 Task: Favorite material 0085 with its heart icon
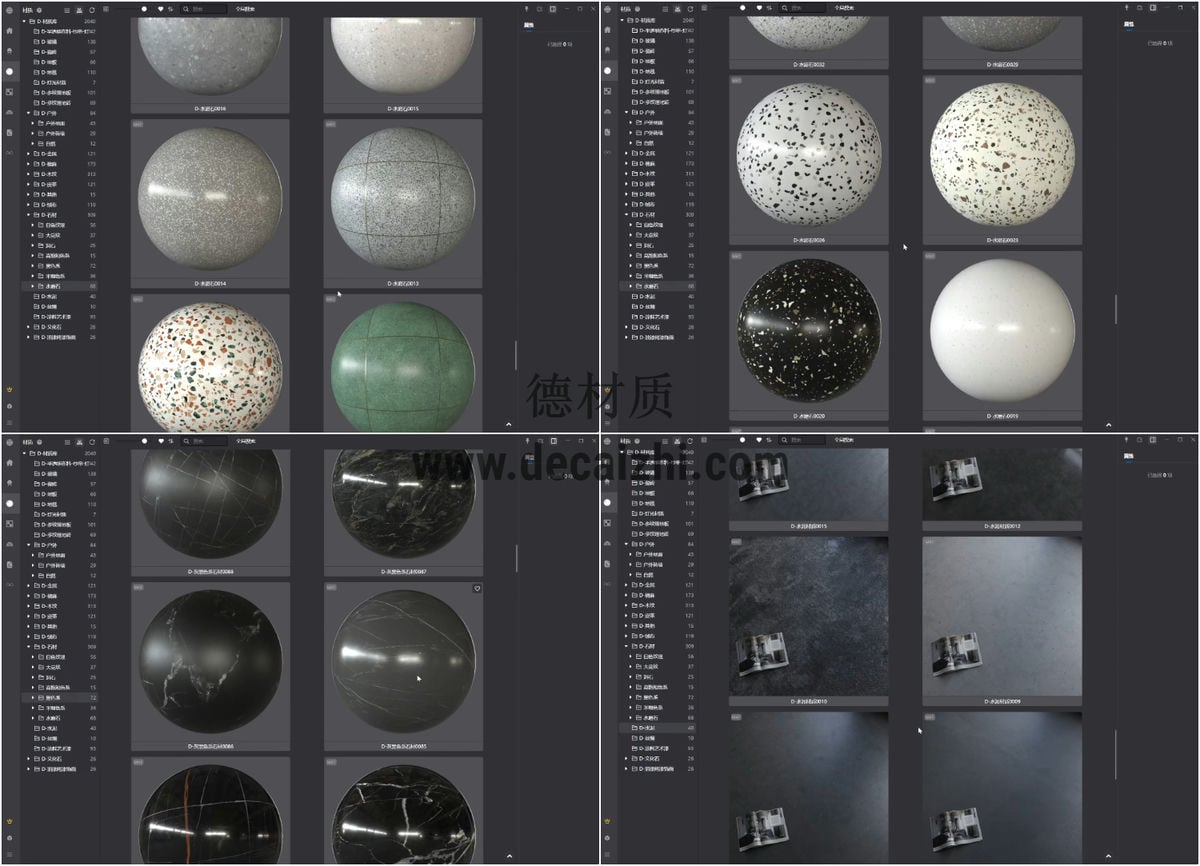point(477,589)
